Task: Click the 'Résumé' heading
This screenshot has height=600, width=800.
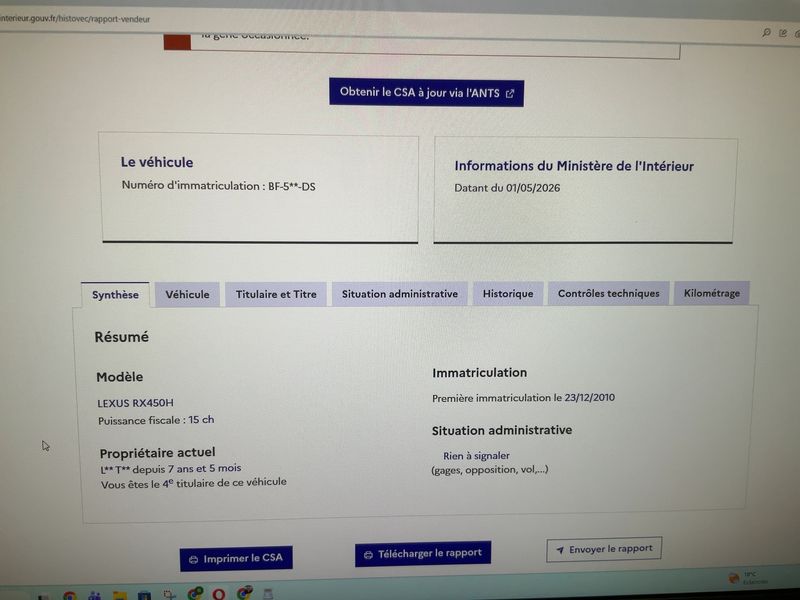Action: 121,337
